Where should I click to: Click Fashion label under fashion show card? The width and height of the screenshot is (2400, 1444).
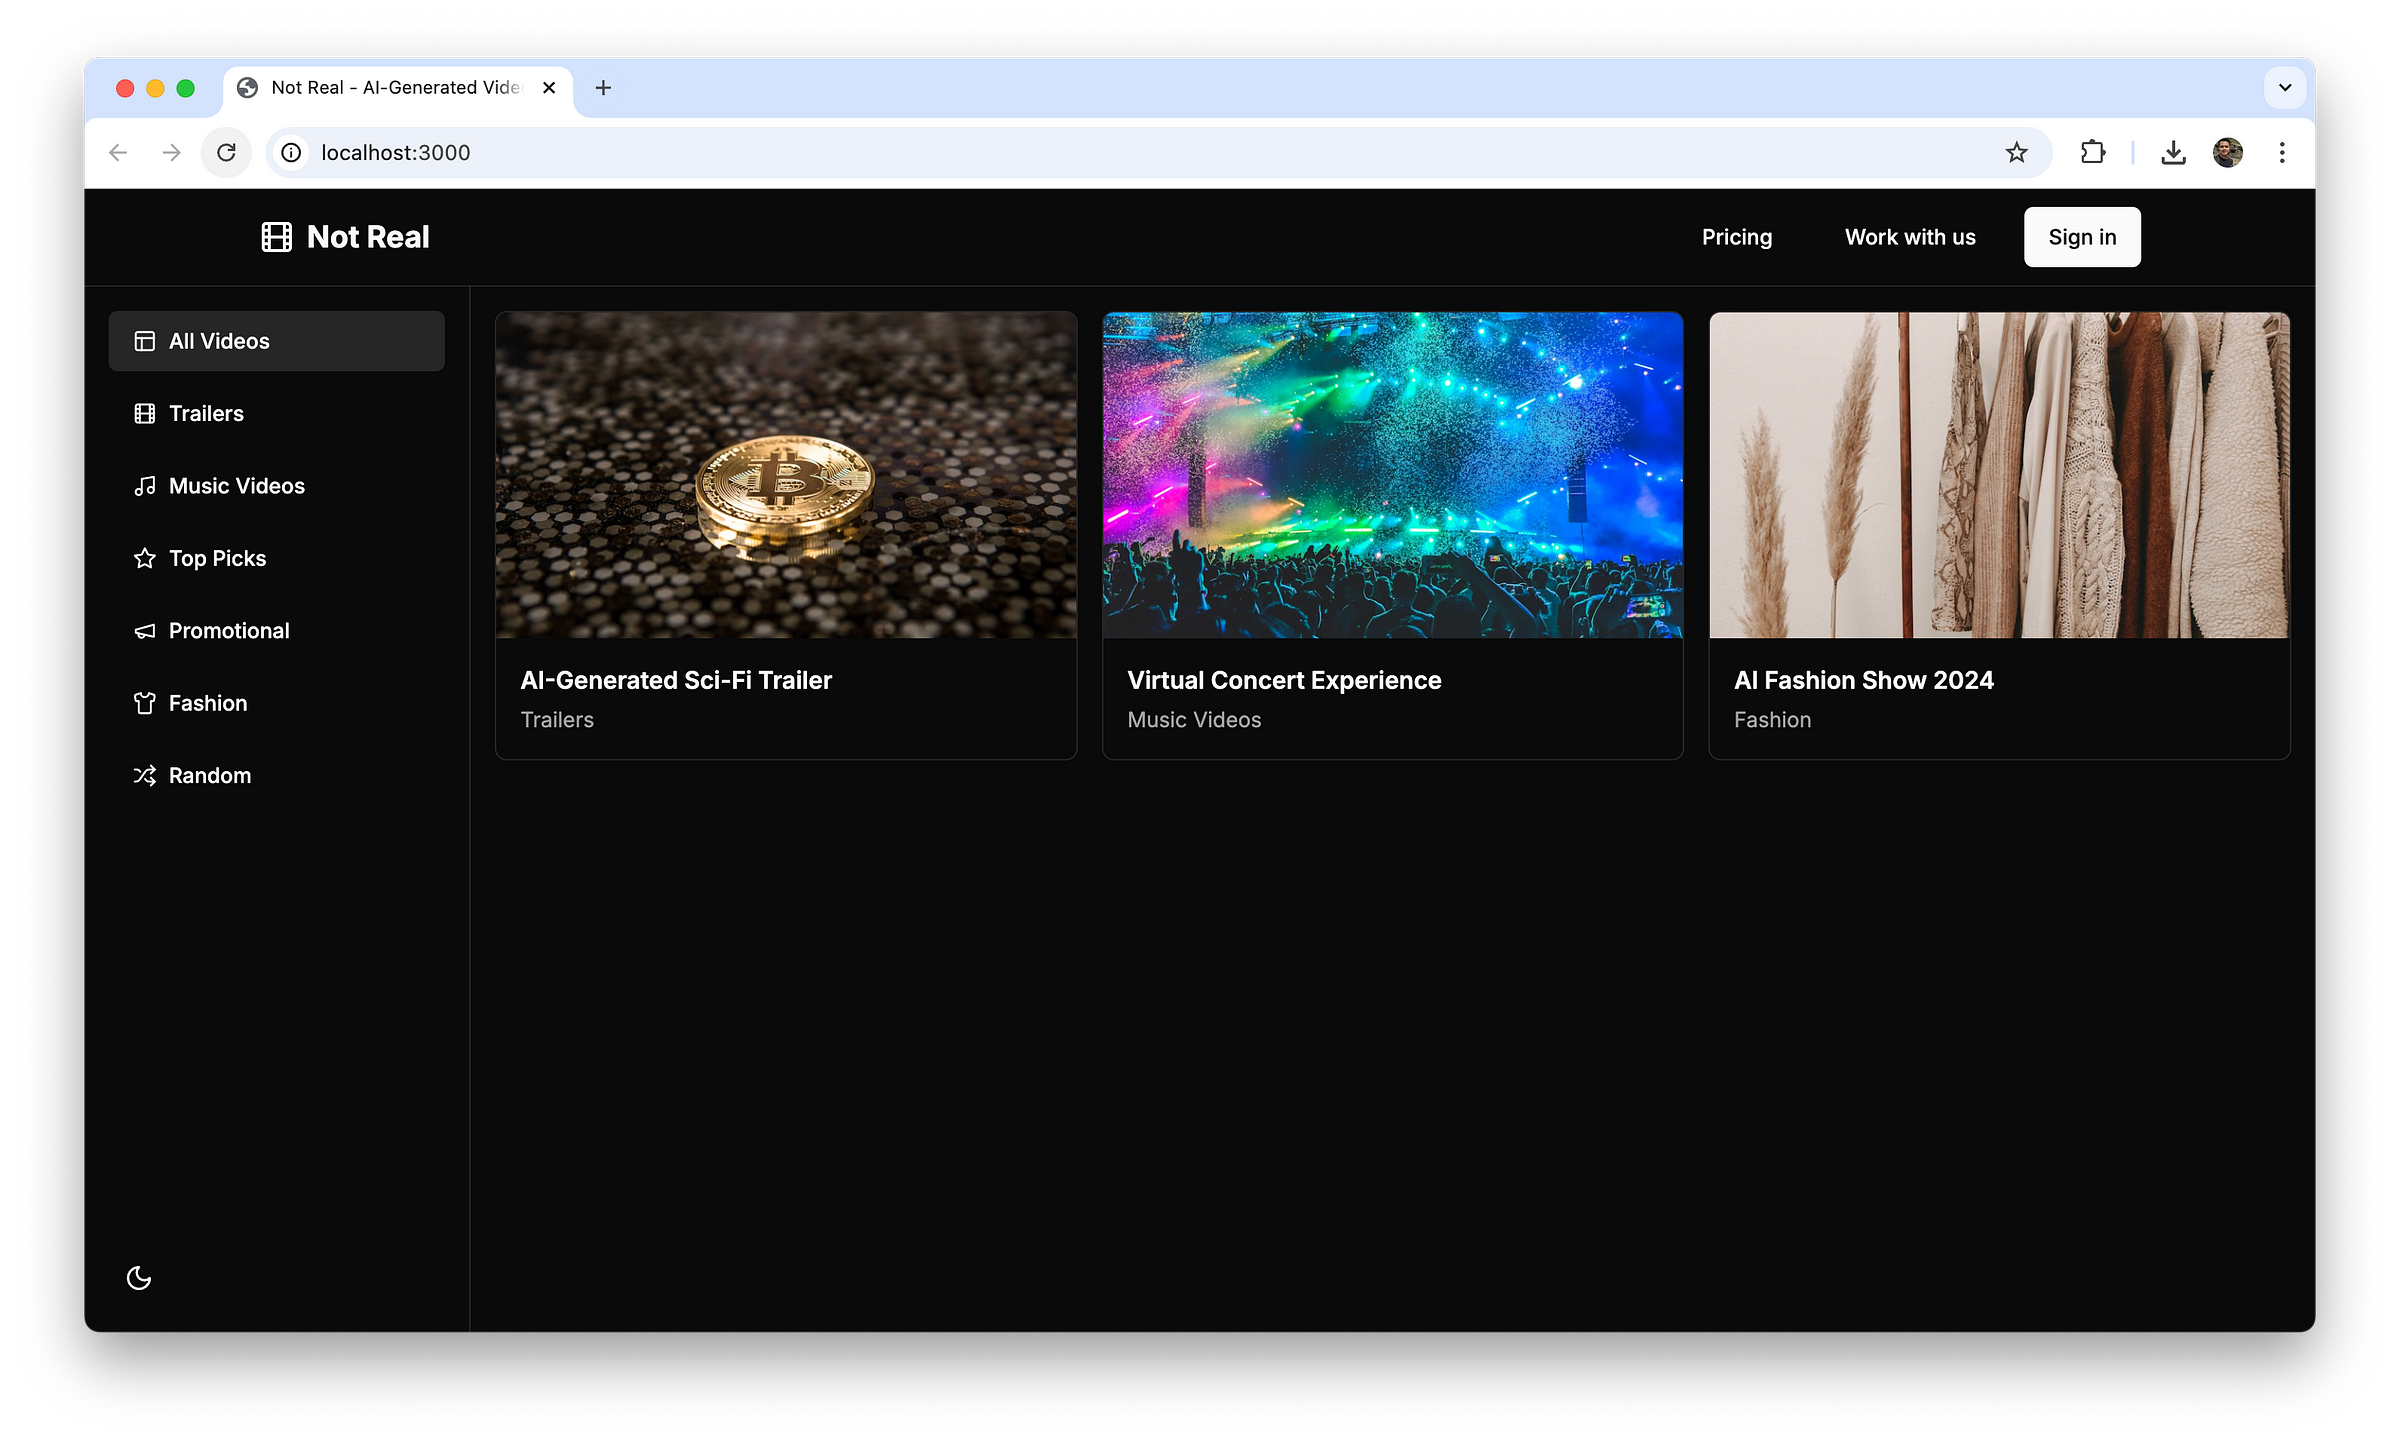pos(1772,720)
